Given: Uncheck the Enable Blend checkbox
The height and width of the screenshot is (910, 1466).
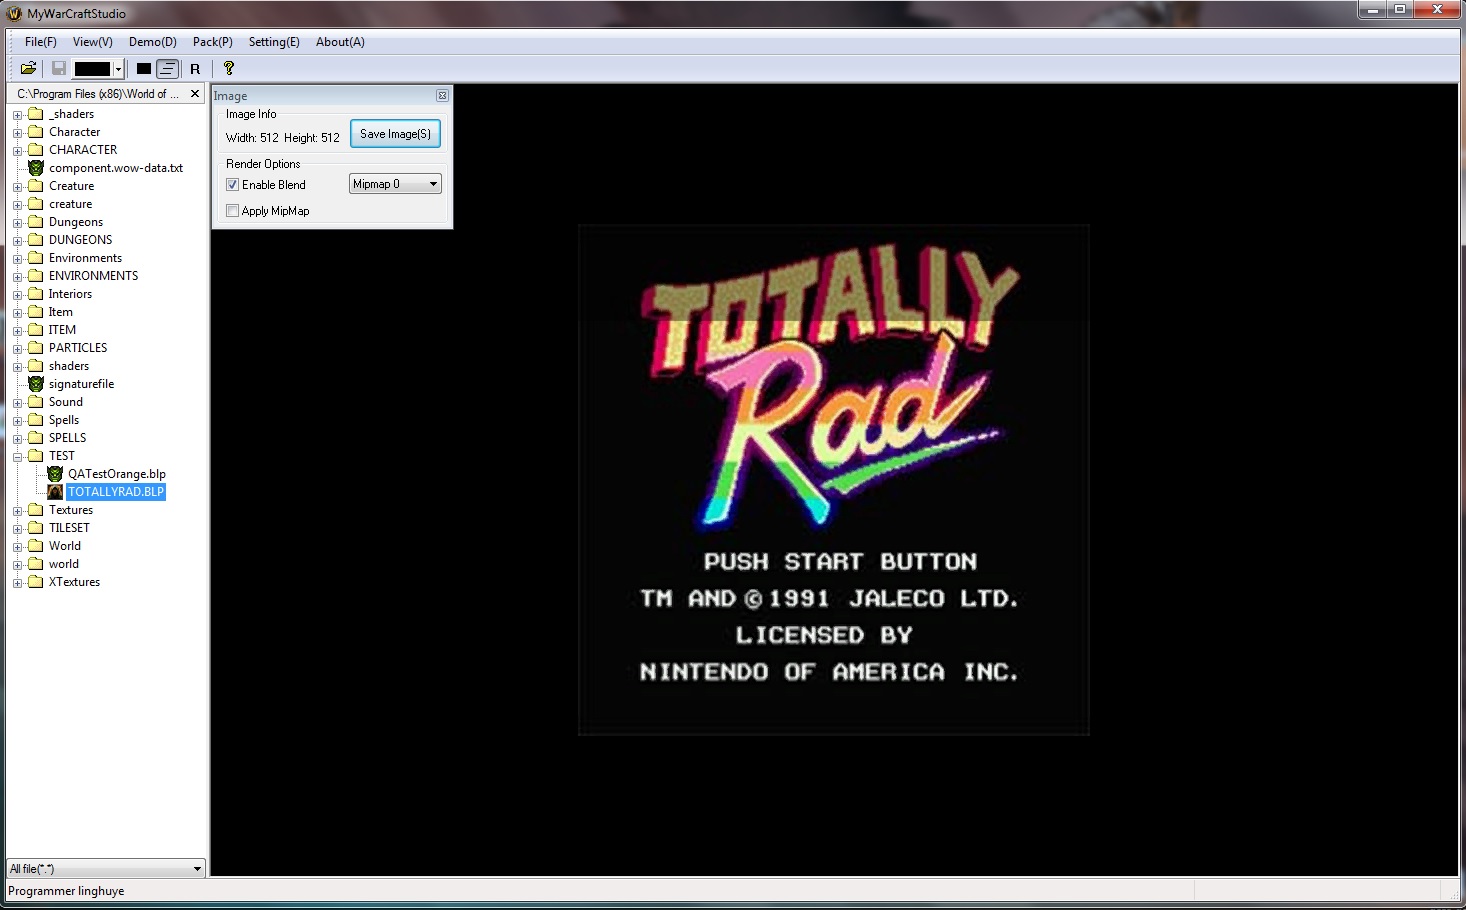Looking at the screenshot, I should click(233, 185).
